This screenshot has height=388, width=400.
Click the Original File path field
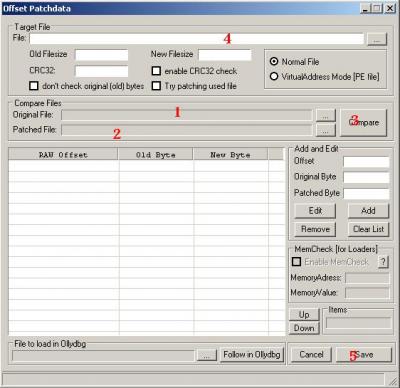(187, 115)
